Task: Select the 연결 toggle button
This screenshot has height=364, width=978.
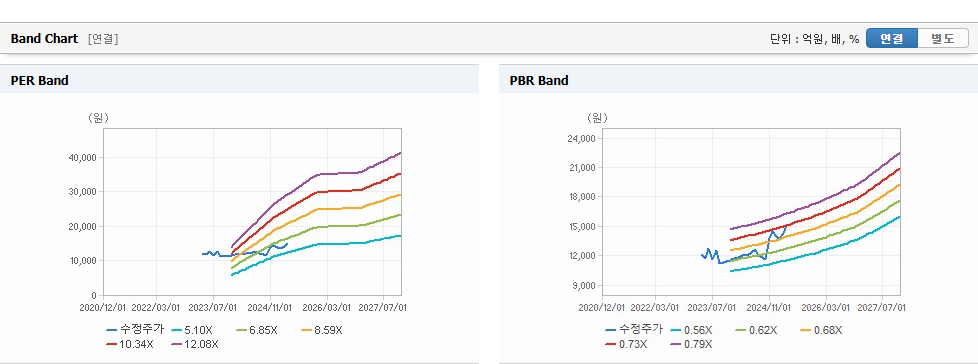Action: tap(892, 39)
